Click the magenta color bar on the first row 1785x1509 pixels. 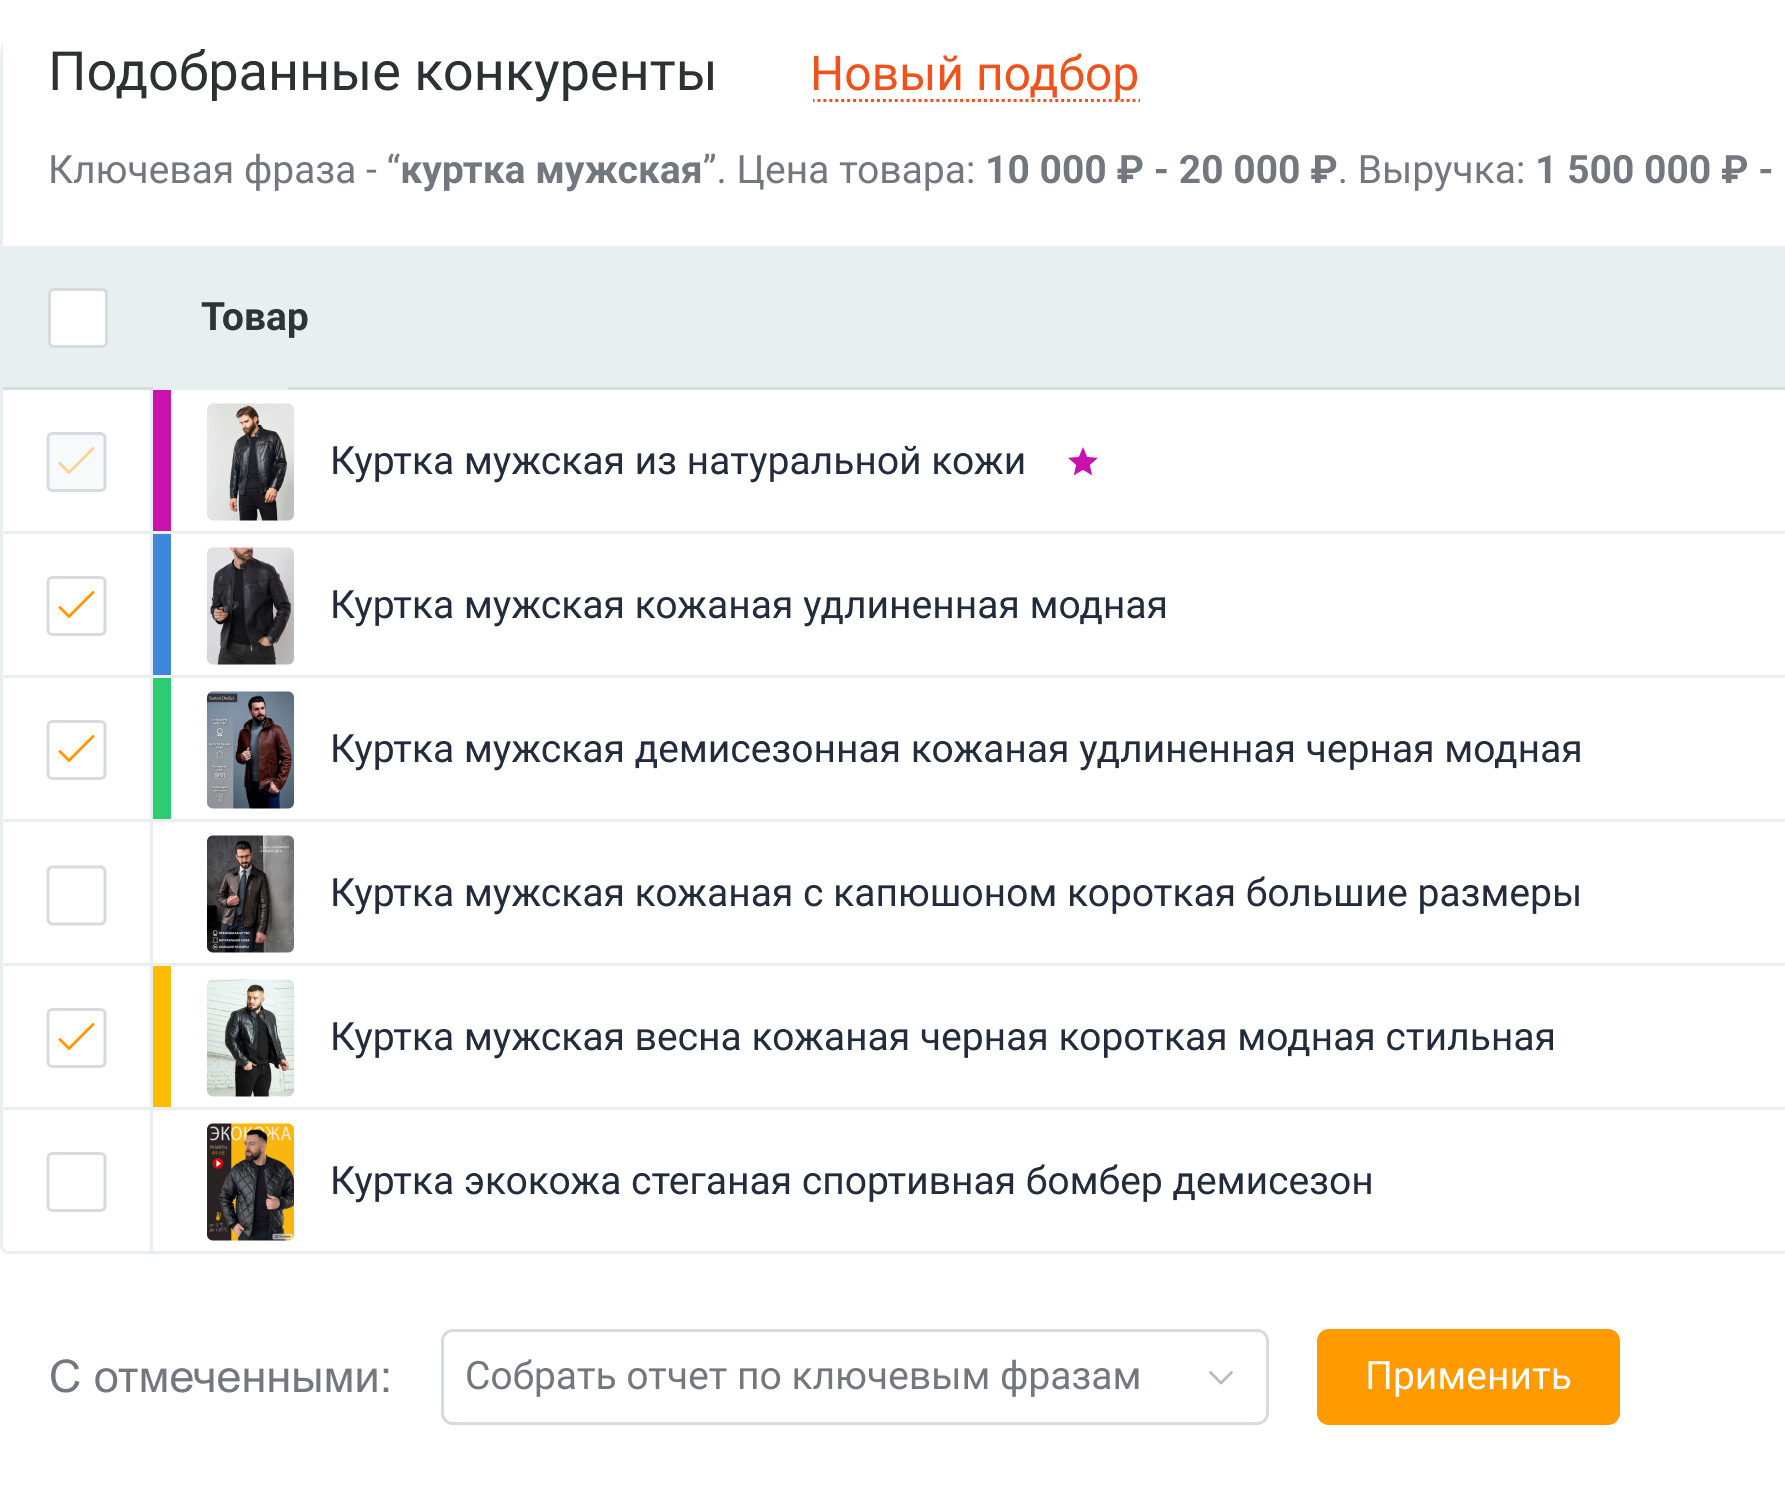pyautogui.click(x=160, y=461)
